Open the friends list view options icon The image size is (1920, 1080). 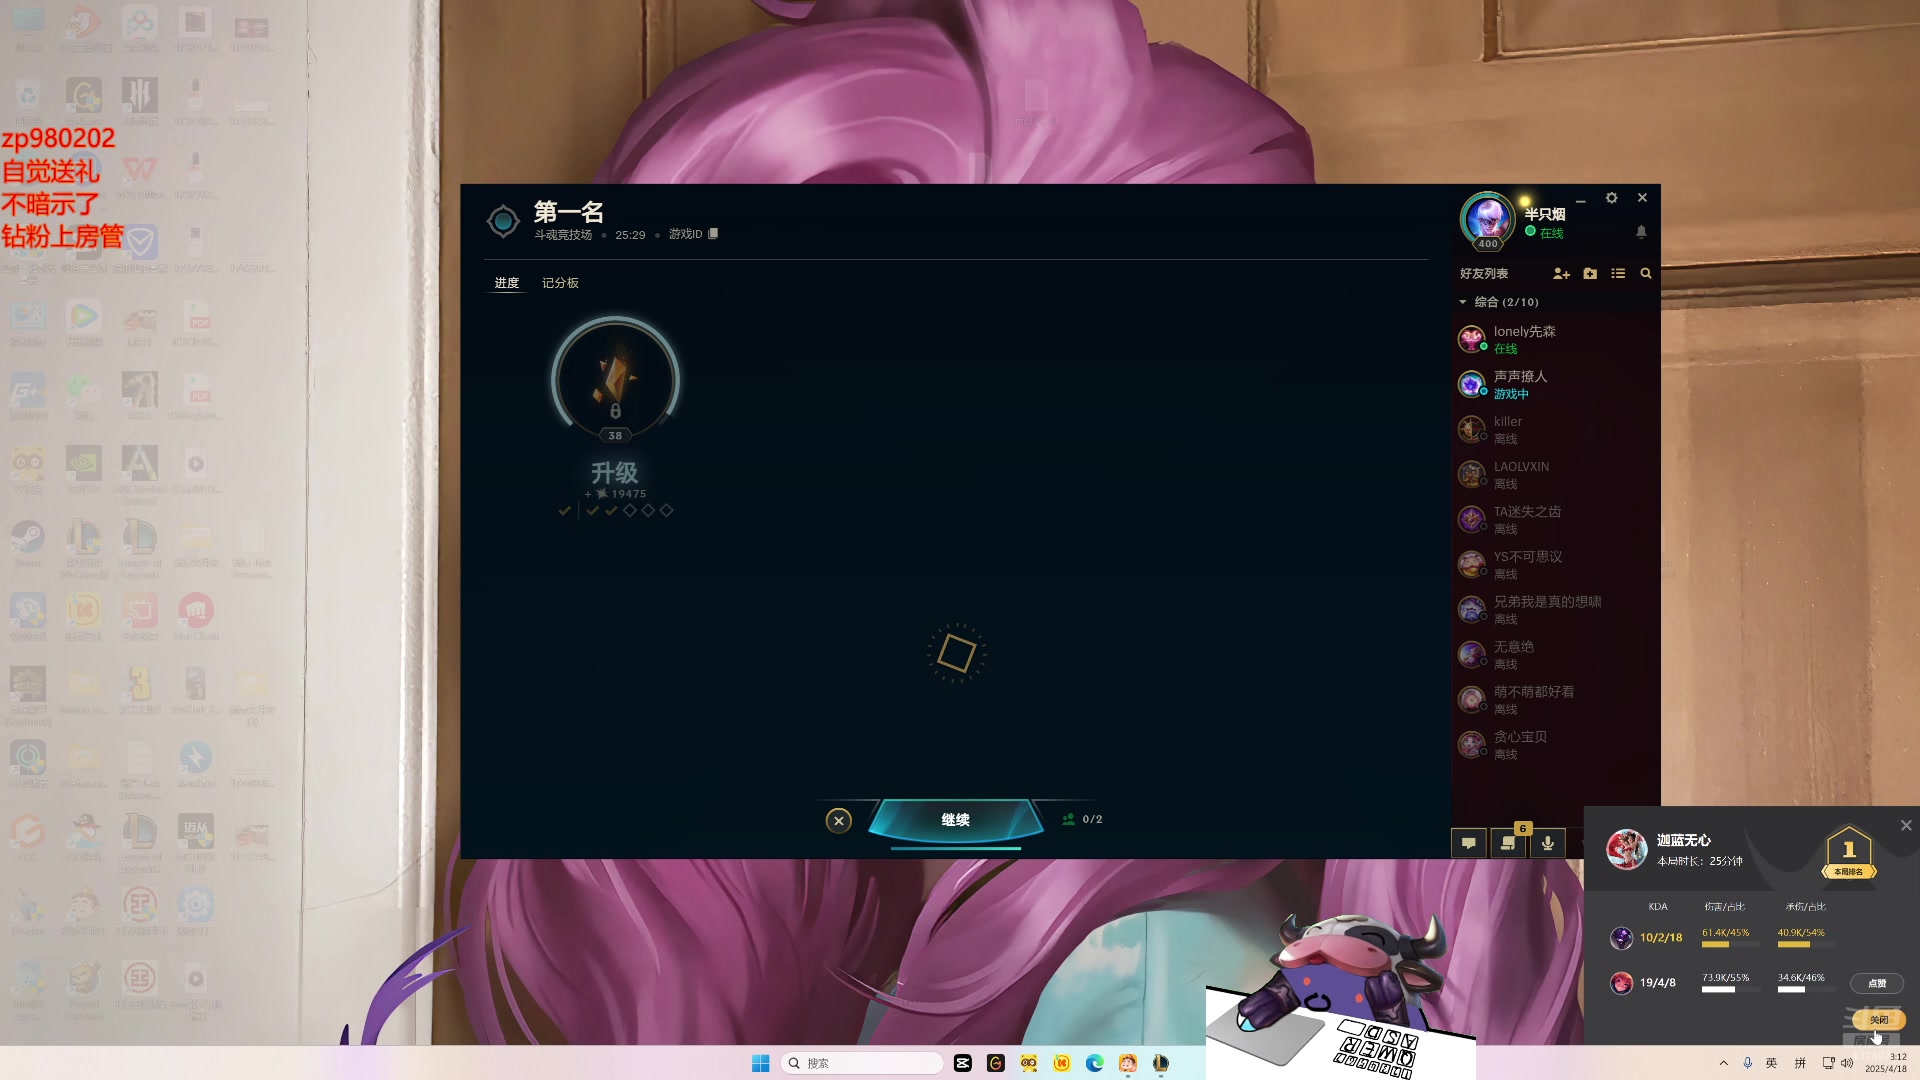(1618, 273)
